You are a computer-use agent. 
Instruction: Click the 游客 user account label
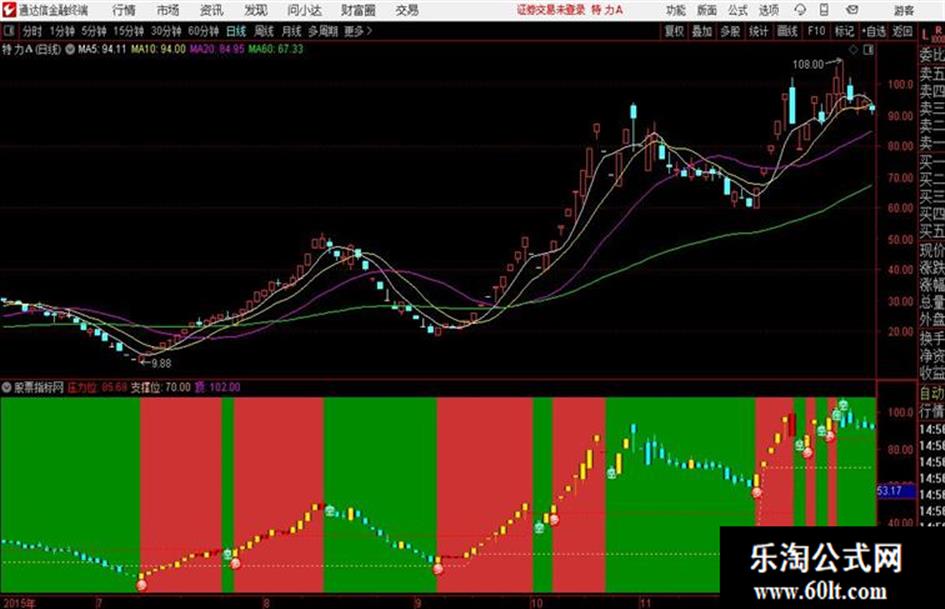pos(903,10)
